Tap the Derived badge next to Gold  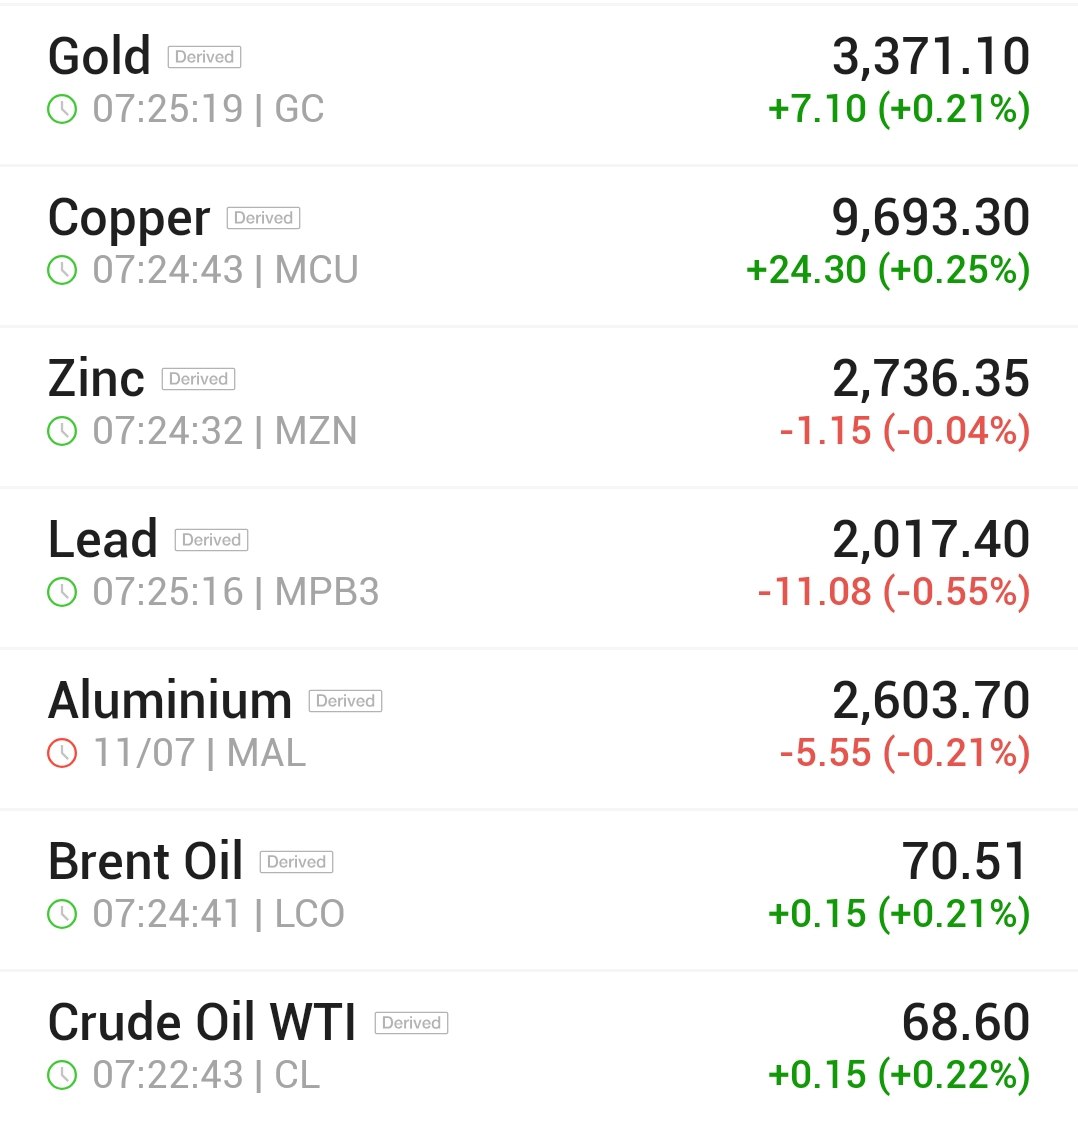[x=204, y=57]
